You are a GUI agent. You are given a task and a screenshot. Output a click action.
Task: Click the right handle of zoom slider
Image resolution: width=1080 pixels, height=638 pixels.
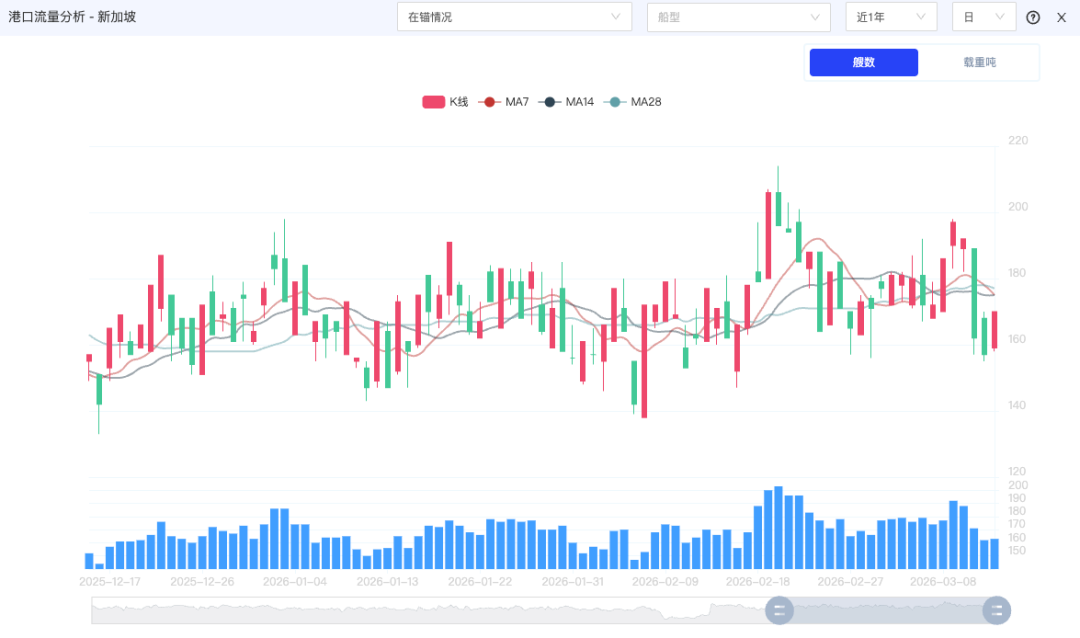pos(997,610)
